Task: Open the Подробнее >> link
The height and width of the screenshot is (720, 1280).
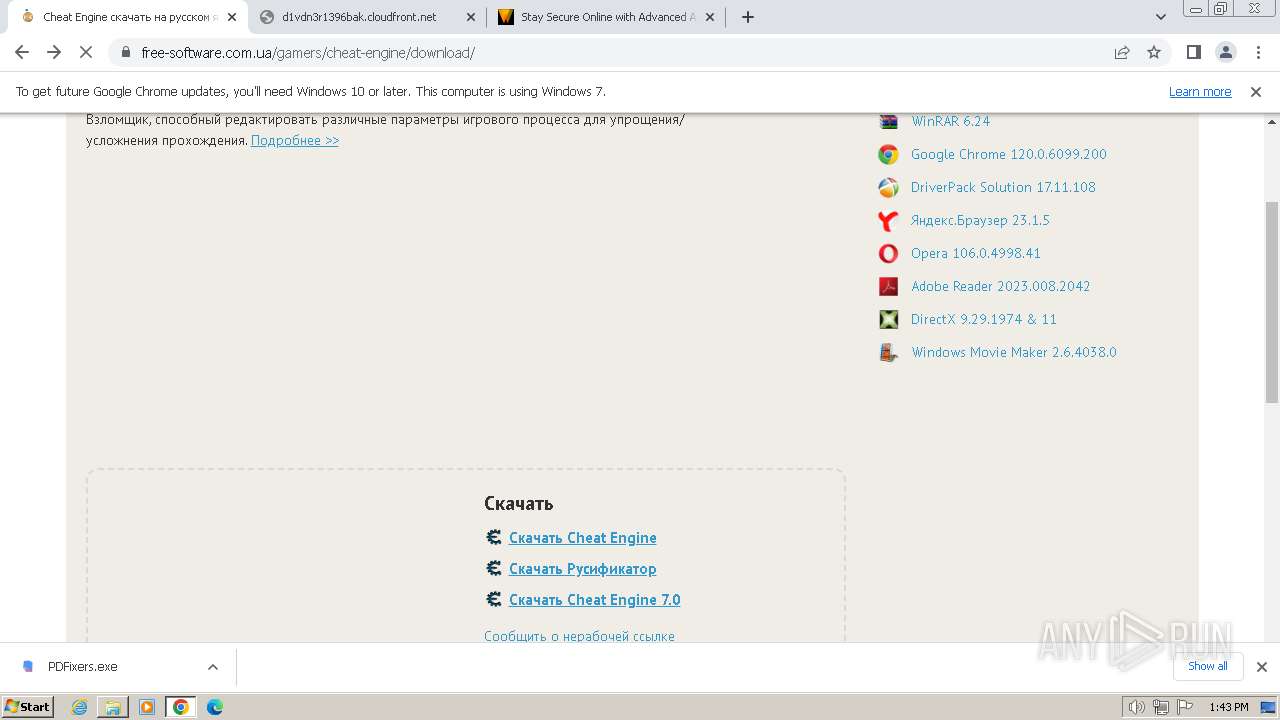Action: [x=295, y=141]
